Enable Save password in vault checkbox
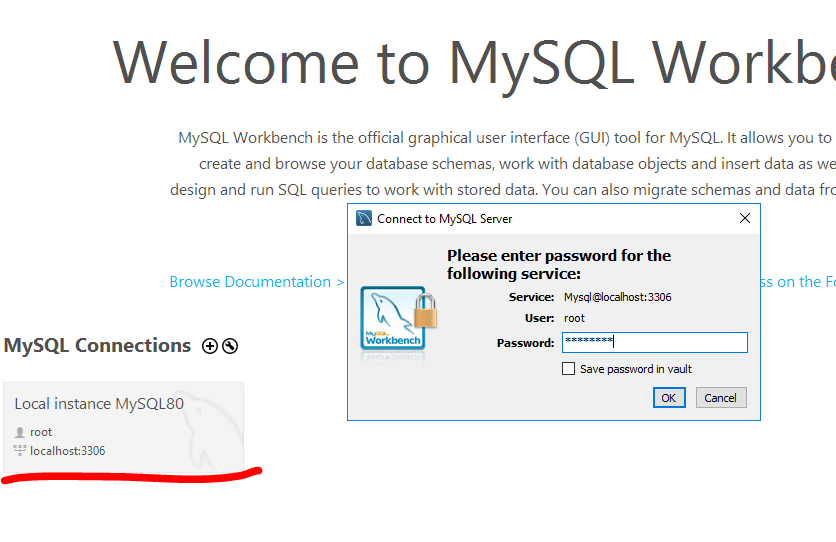 (x=569, y=369)
